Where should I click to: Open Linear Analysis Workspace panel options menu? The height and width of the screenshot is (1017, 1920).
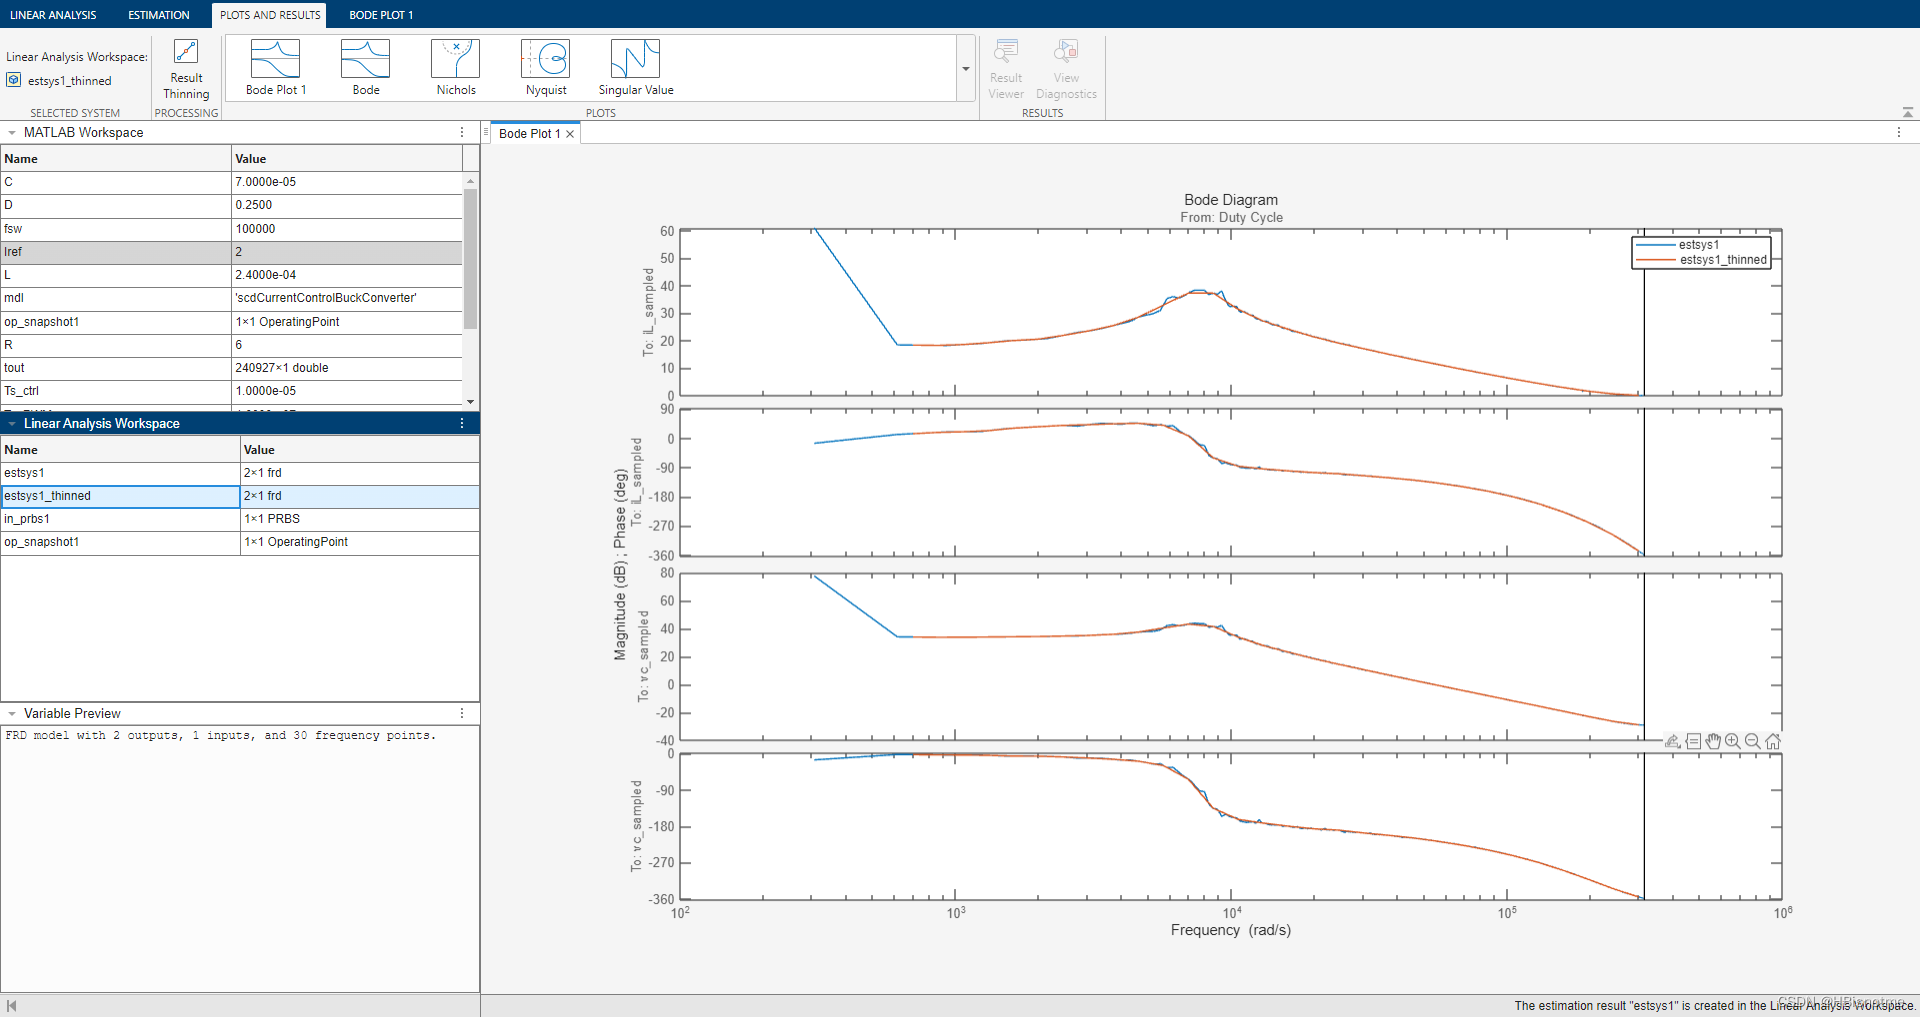(x=462, y=423)
